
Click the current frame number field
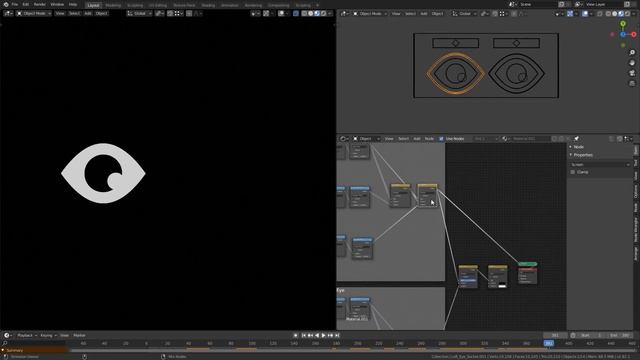[x=555, y=336]
